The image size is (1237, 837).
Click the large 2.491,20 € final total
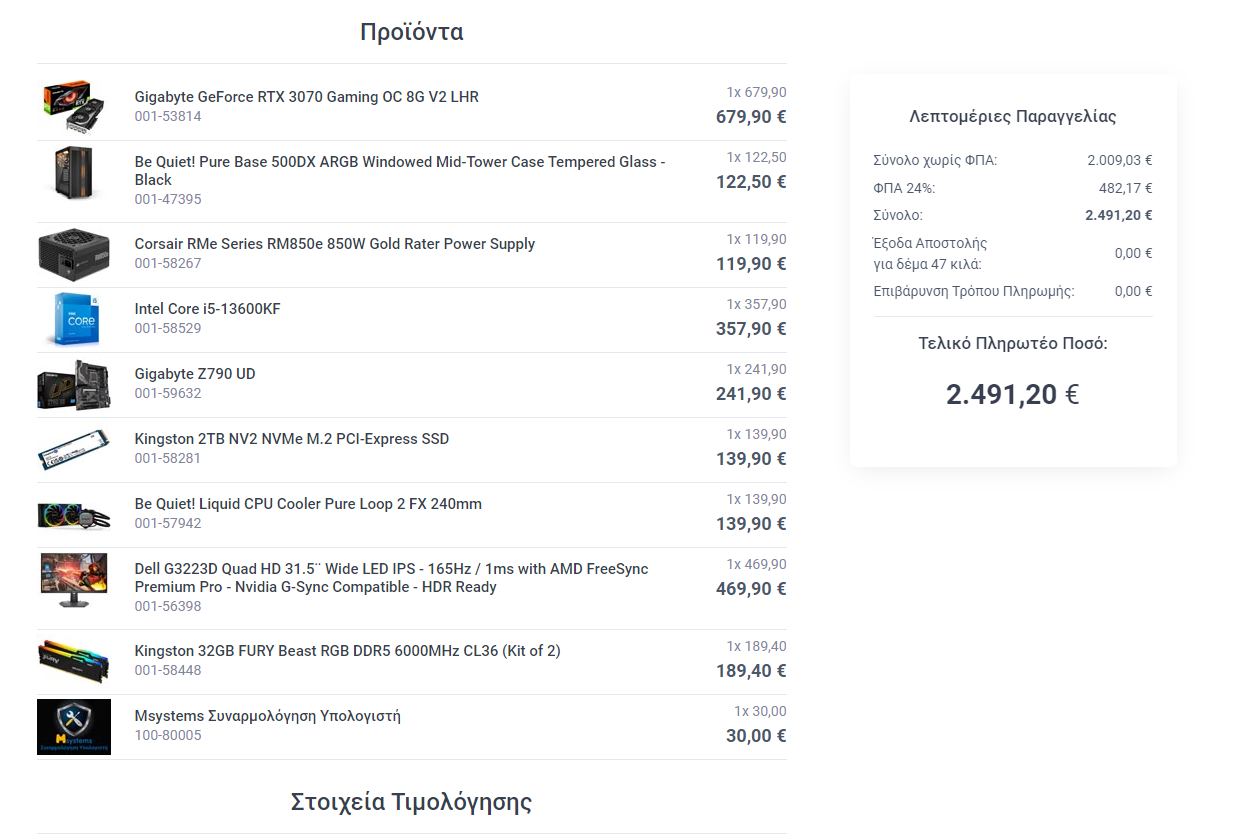[x=1013, y=394]
